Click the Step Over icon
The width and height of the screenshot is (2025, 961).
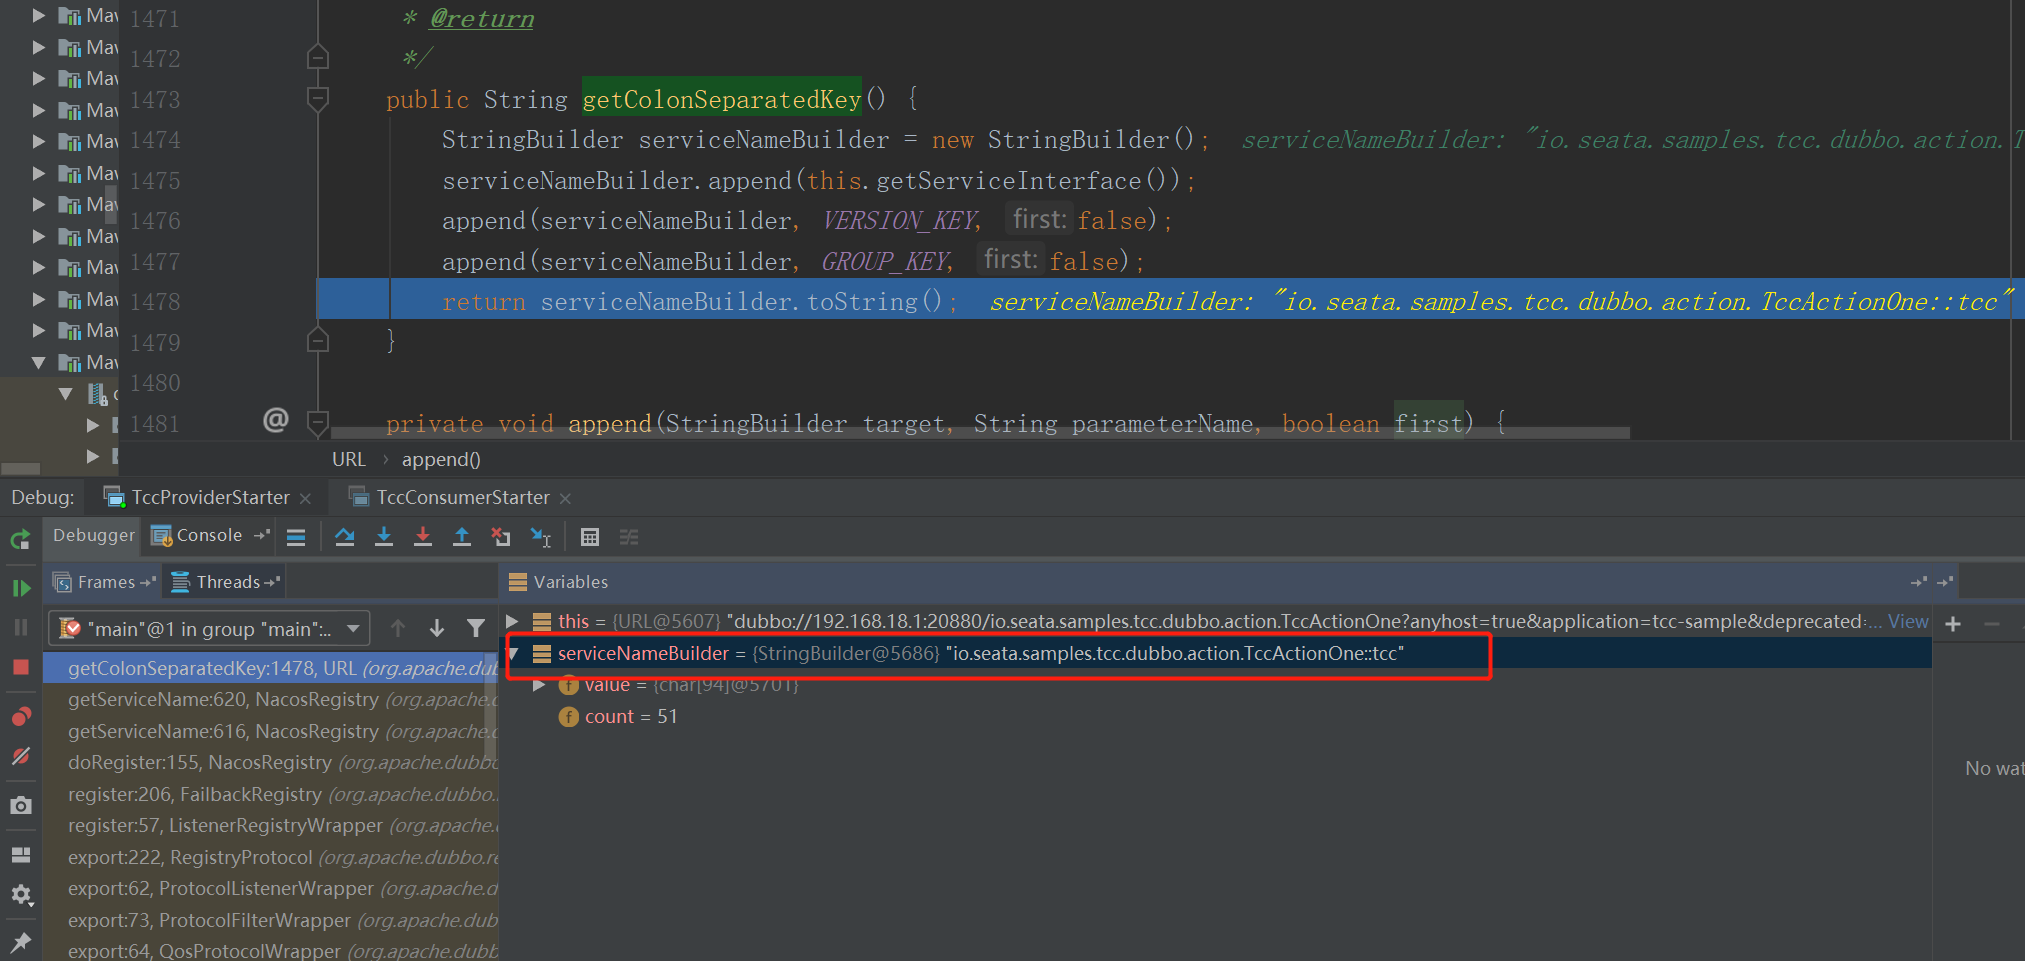click(x=345, y=537)
